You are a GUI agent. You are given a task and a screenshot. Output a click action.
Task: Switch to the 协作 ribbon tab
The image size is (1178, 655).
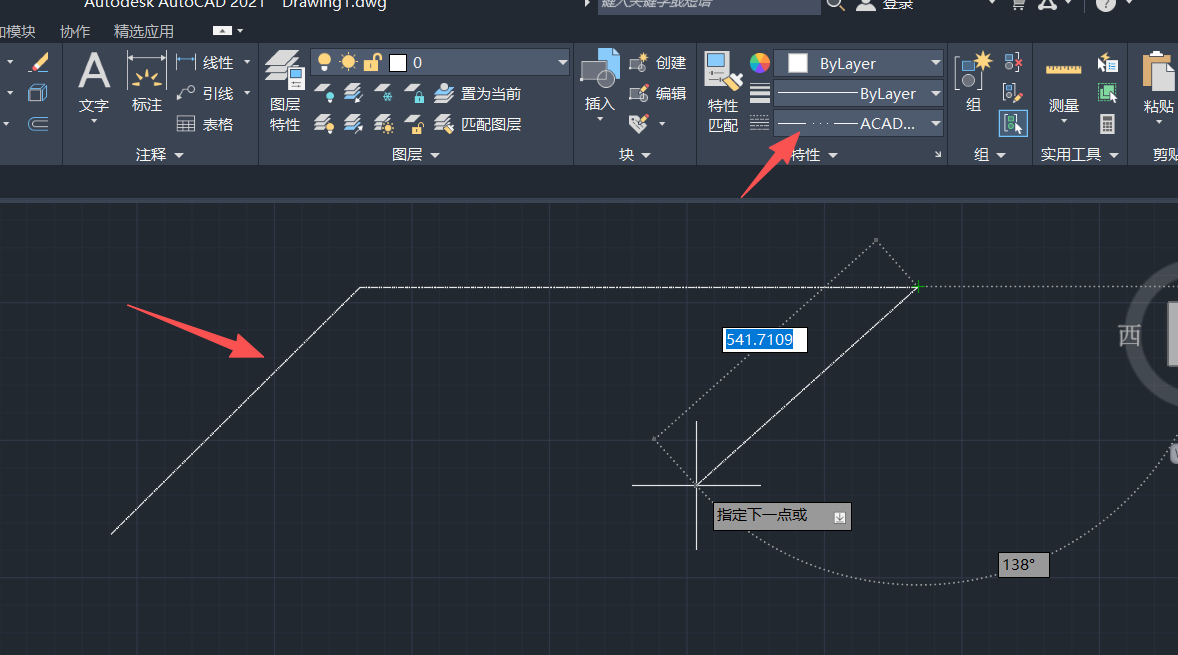pos(75,31)
